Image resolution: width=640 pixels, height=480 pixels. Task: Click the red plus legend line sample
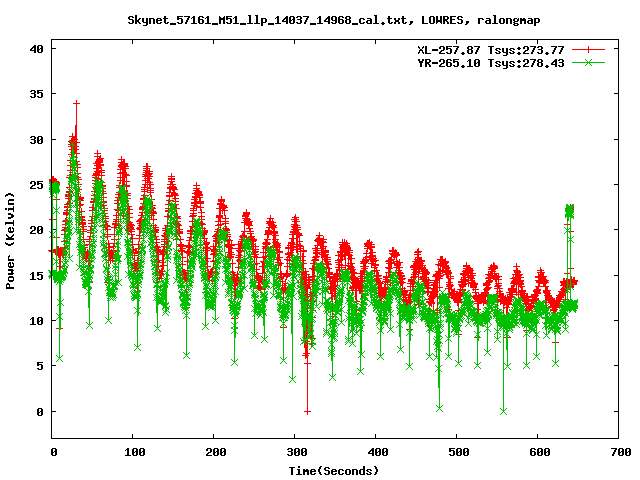pyautogui.click(x=588, y=50)
